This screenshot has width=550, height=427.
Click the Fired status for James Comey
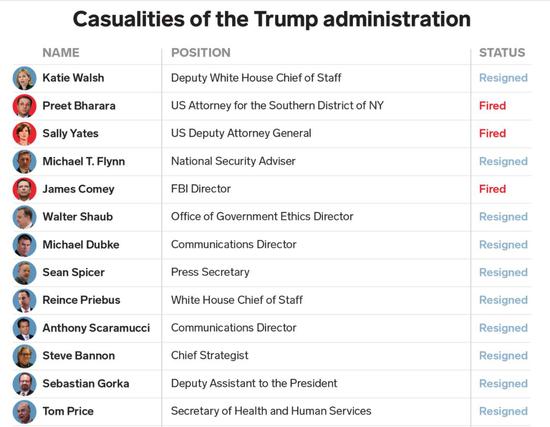pos(492,189)
